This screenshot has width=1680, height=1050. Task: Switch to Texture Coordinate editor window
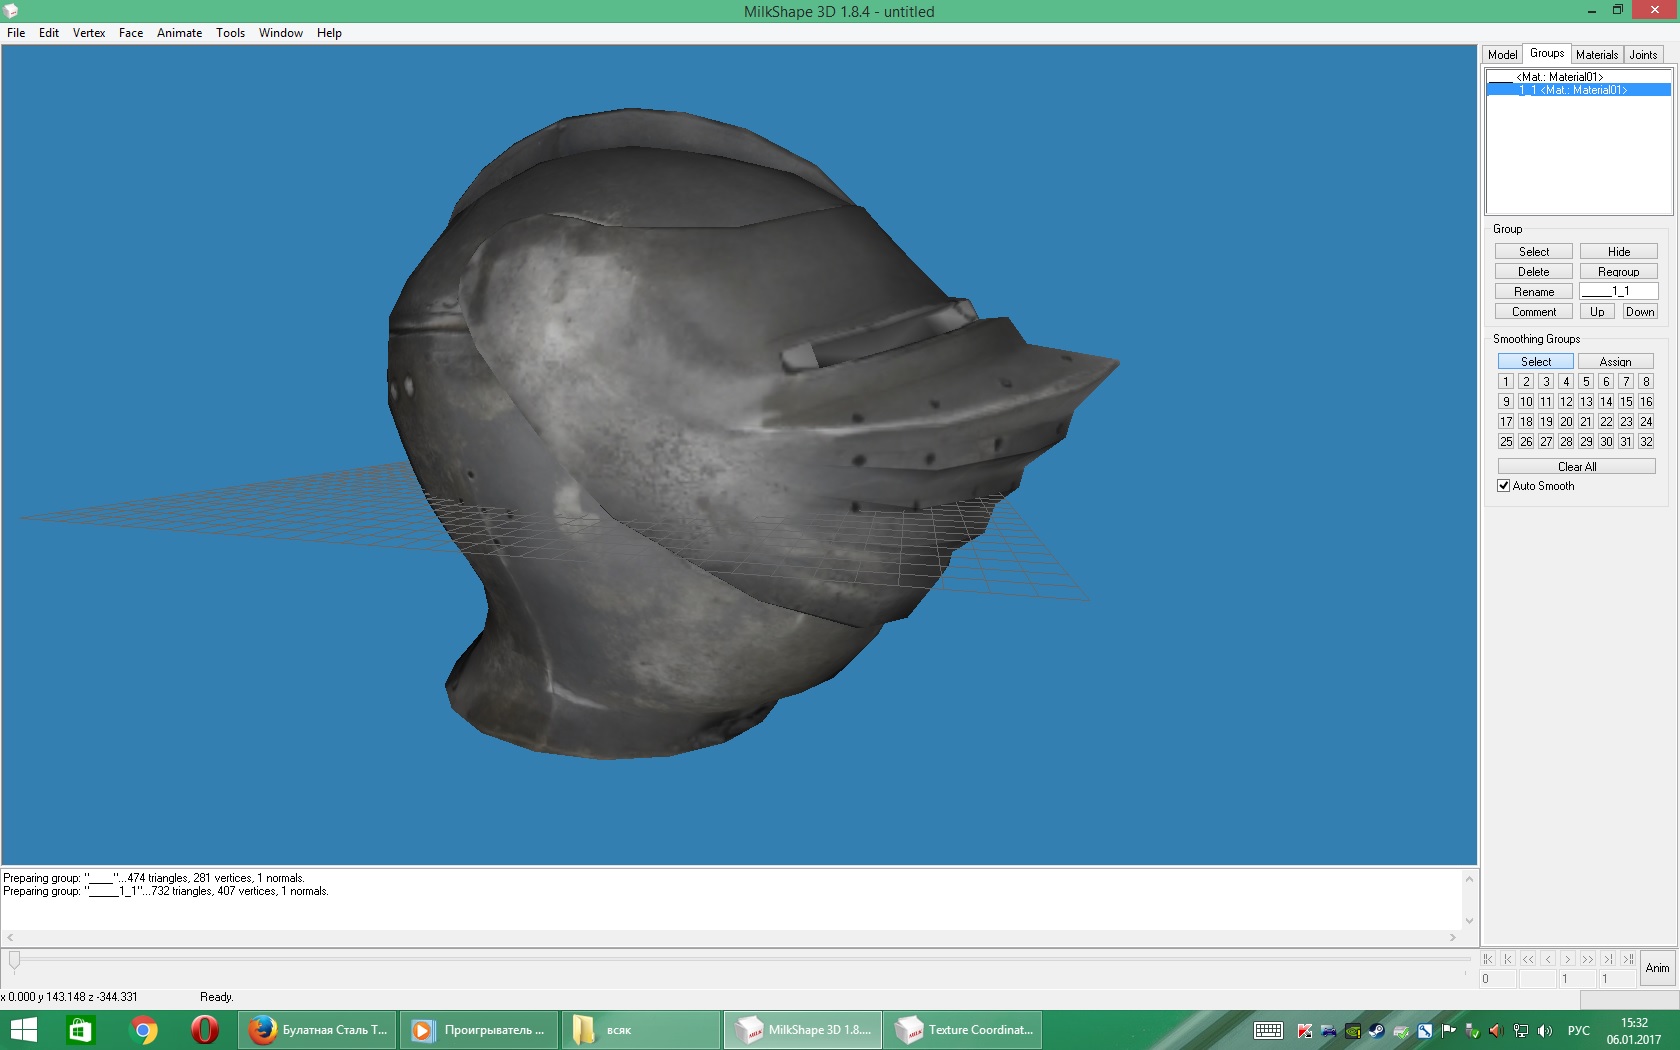pyautogui.click(x=963, y=1030)
